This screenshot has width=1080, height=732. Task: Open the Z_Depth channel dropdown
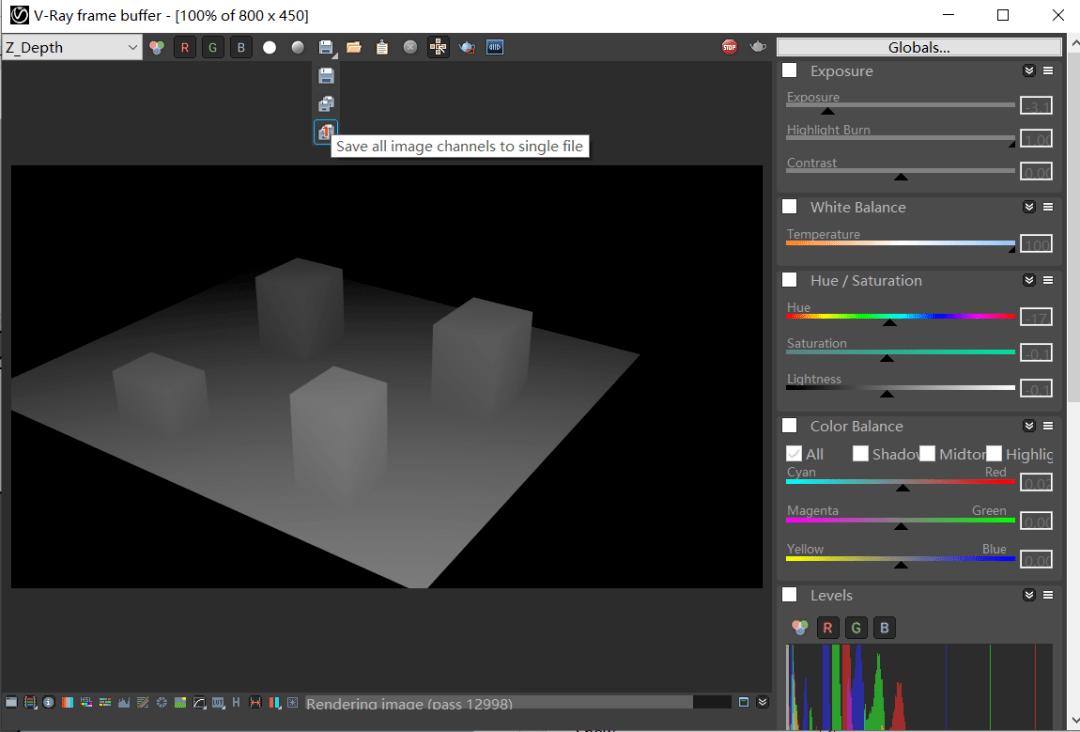72,47
